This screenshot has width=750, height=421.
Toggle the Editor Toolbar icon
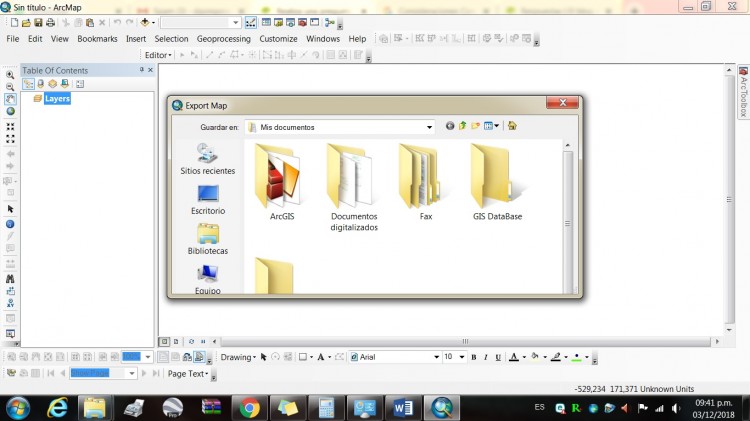coord(251,22)
